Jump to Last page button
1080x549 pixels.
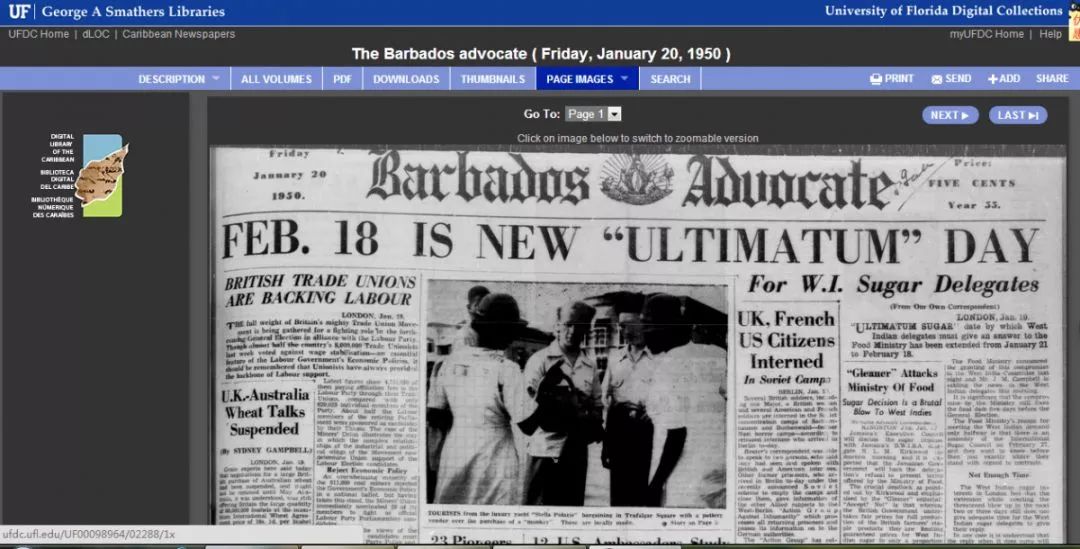coord(1018,115)
